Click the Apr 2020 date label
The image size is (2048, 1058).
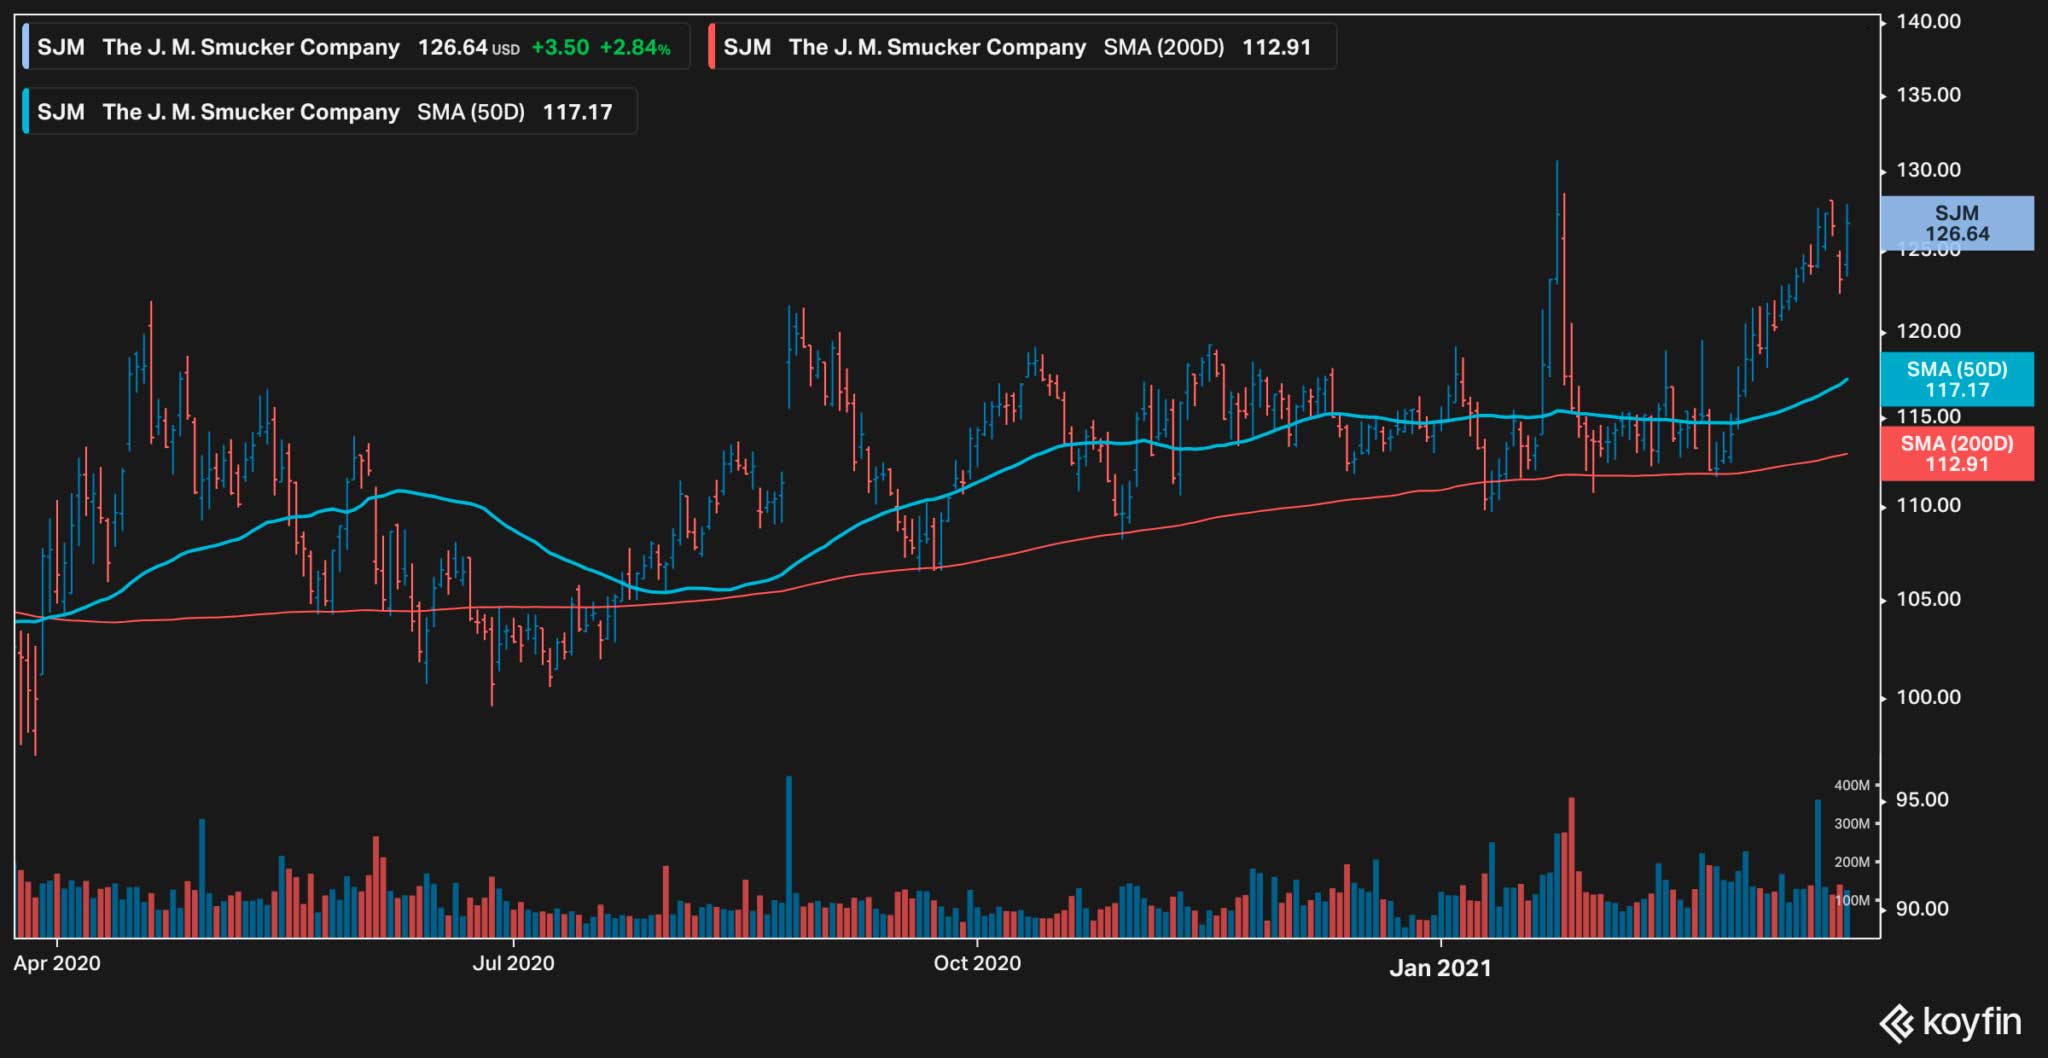click(57, 963)
